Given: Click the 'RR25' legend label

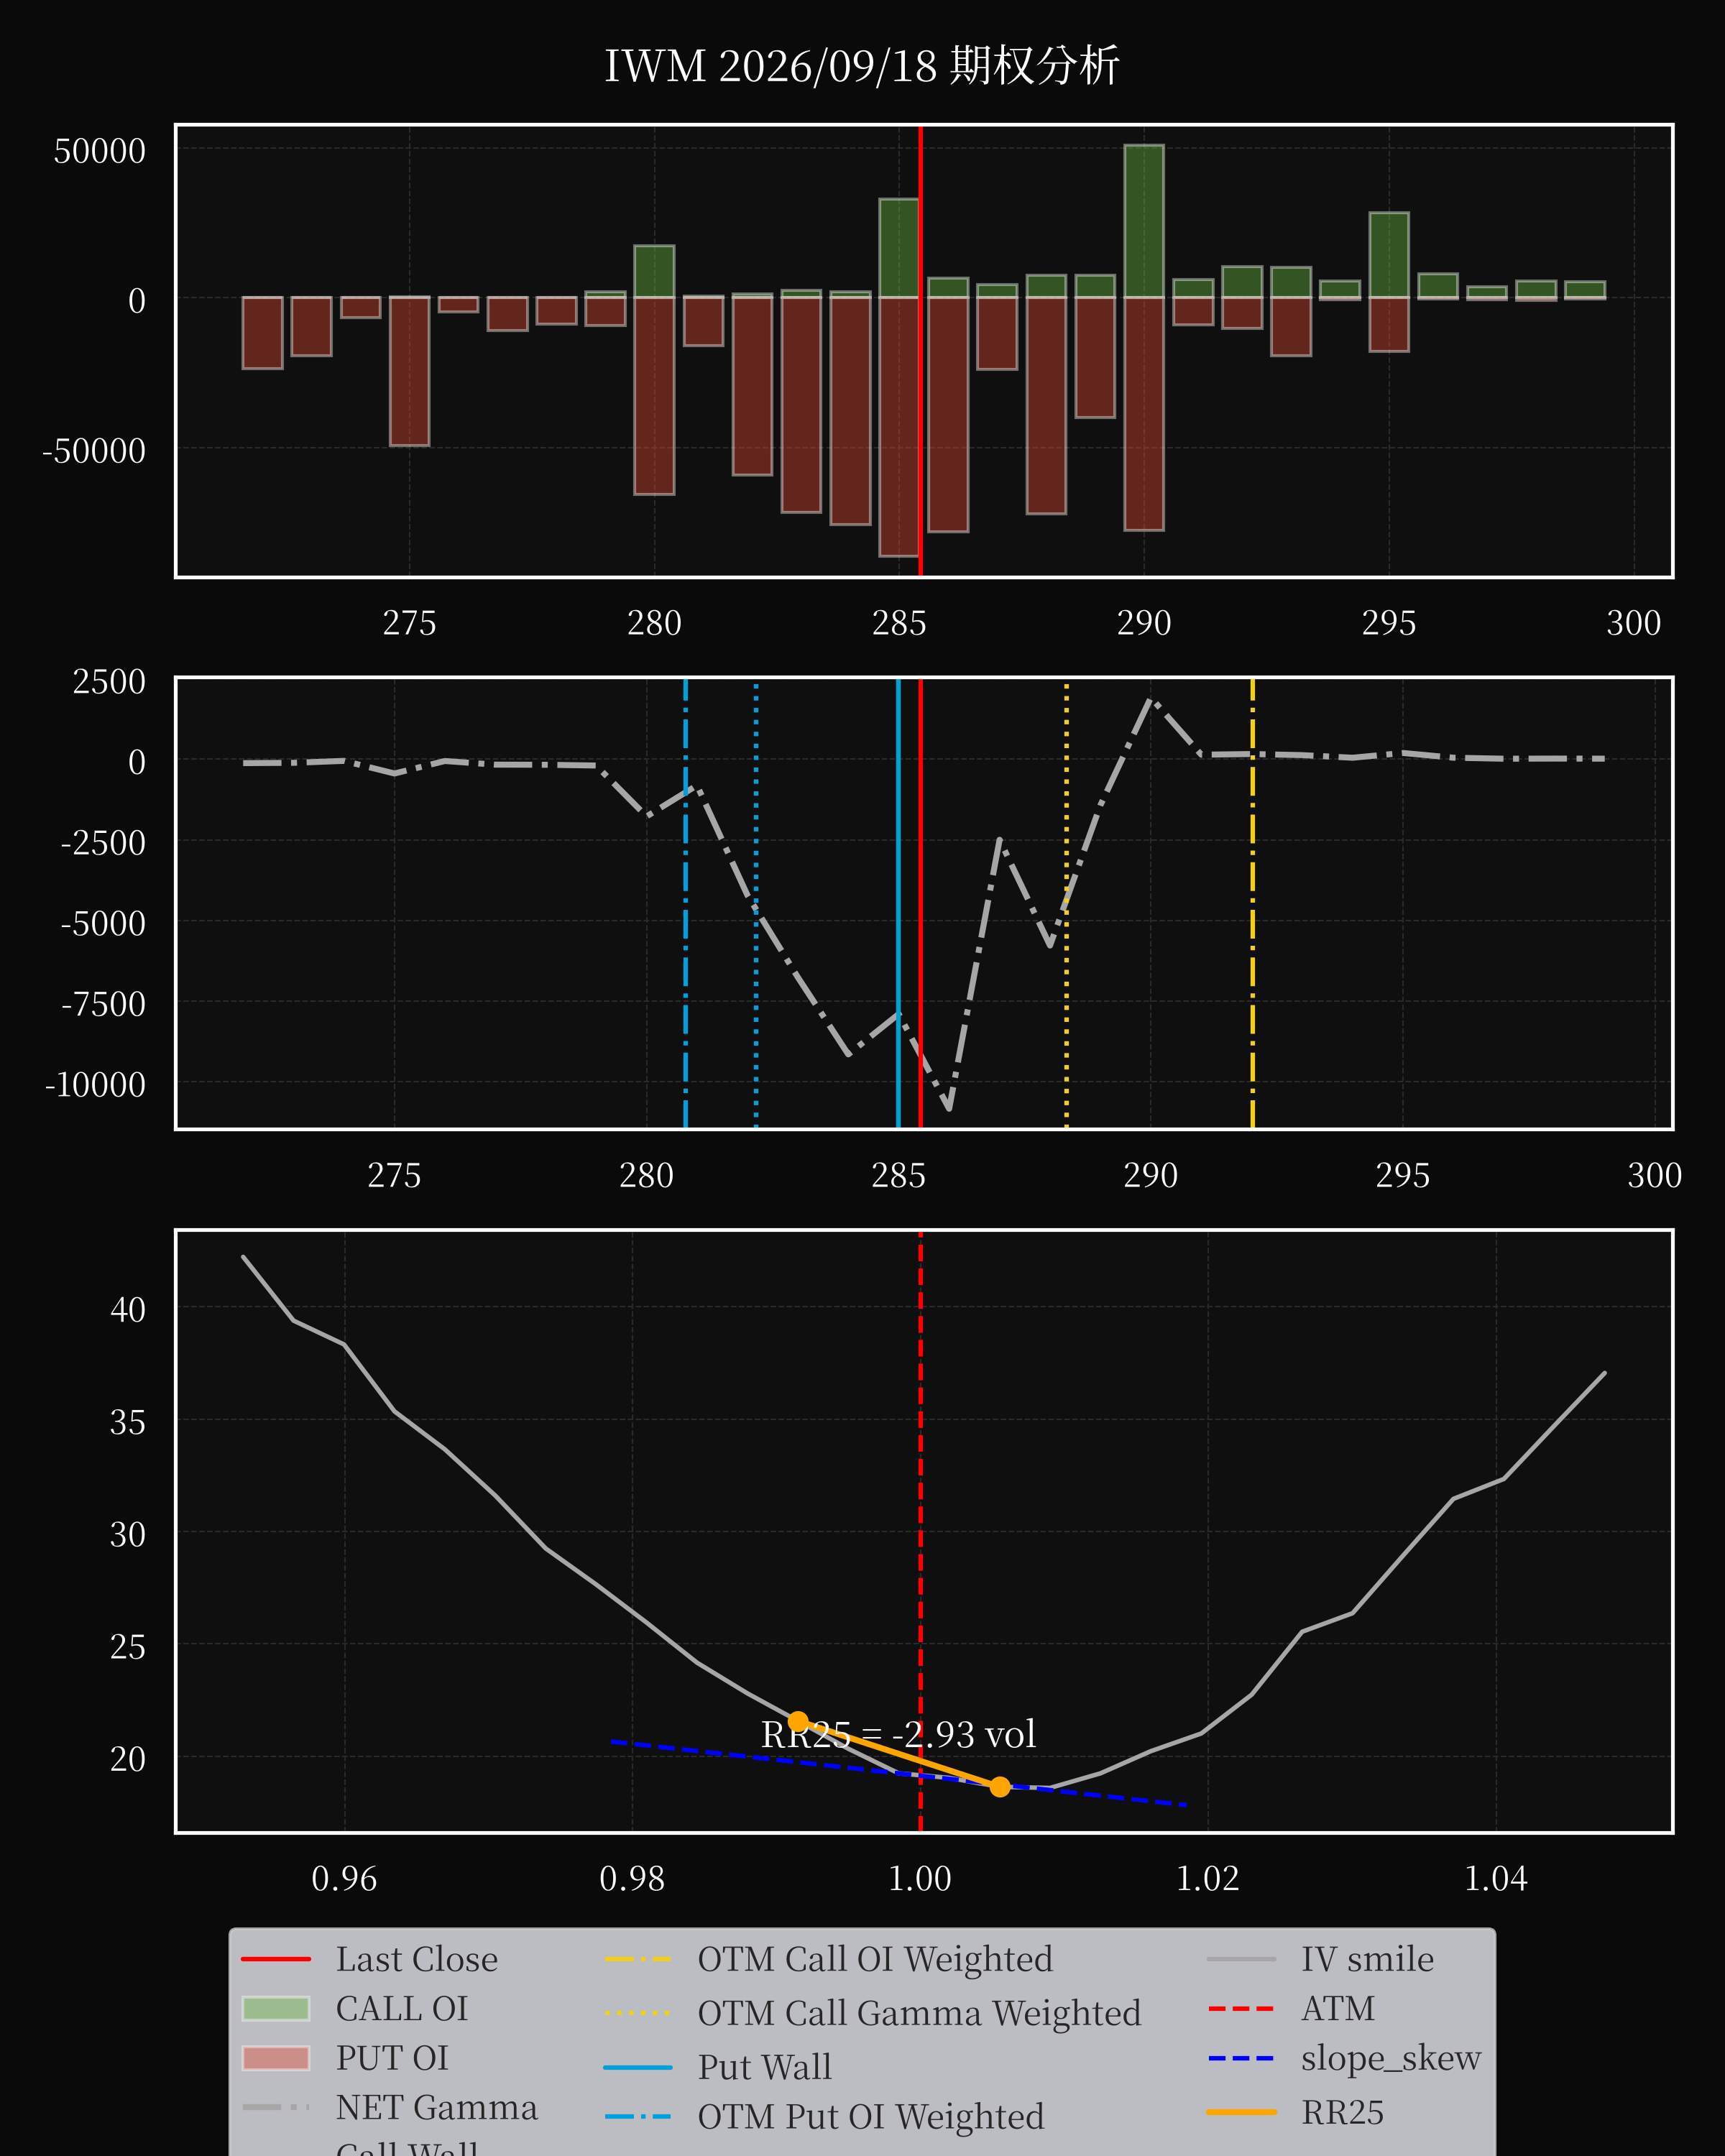Looking at the screenshot, I should pyautogui.click(x=1342, y=2112).
